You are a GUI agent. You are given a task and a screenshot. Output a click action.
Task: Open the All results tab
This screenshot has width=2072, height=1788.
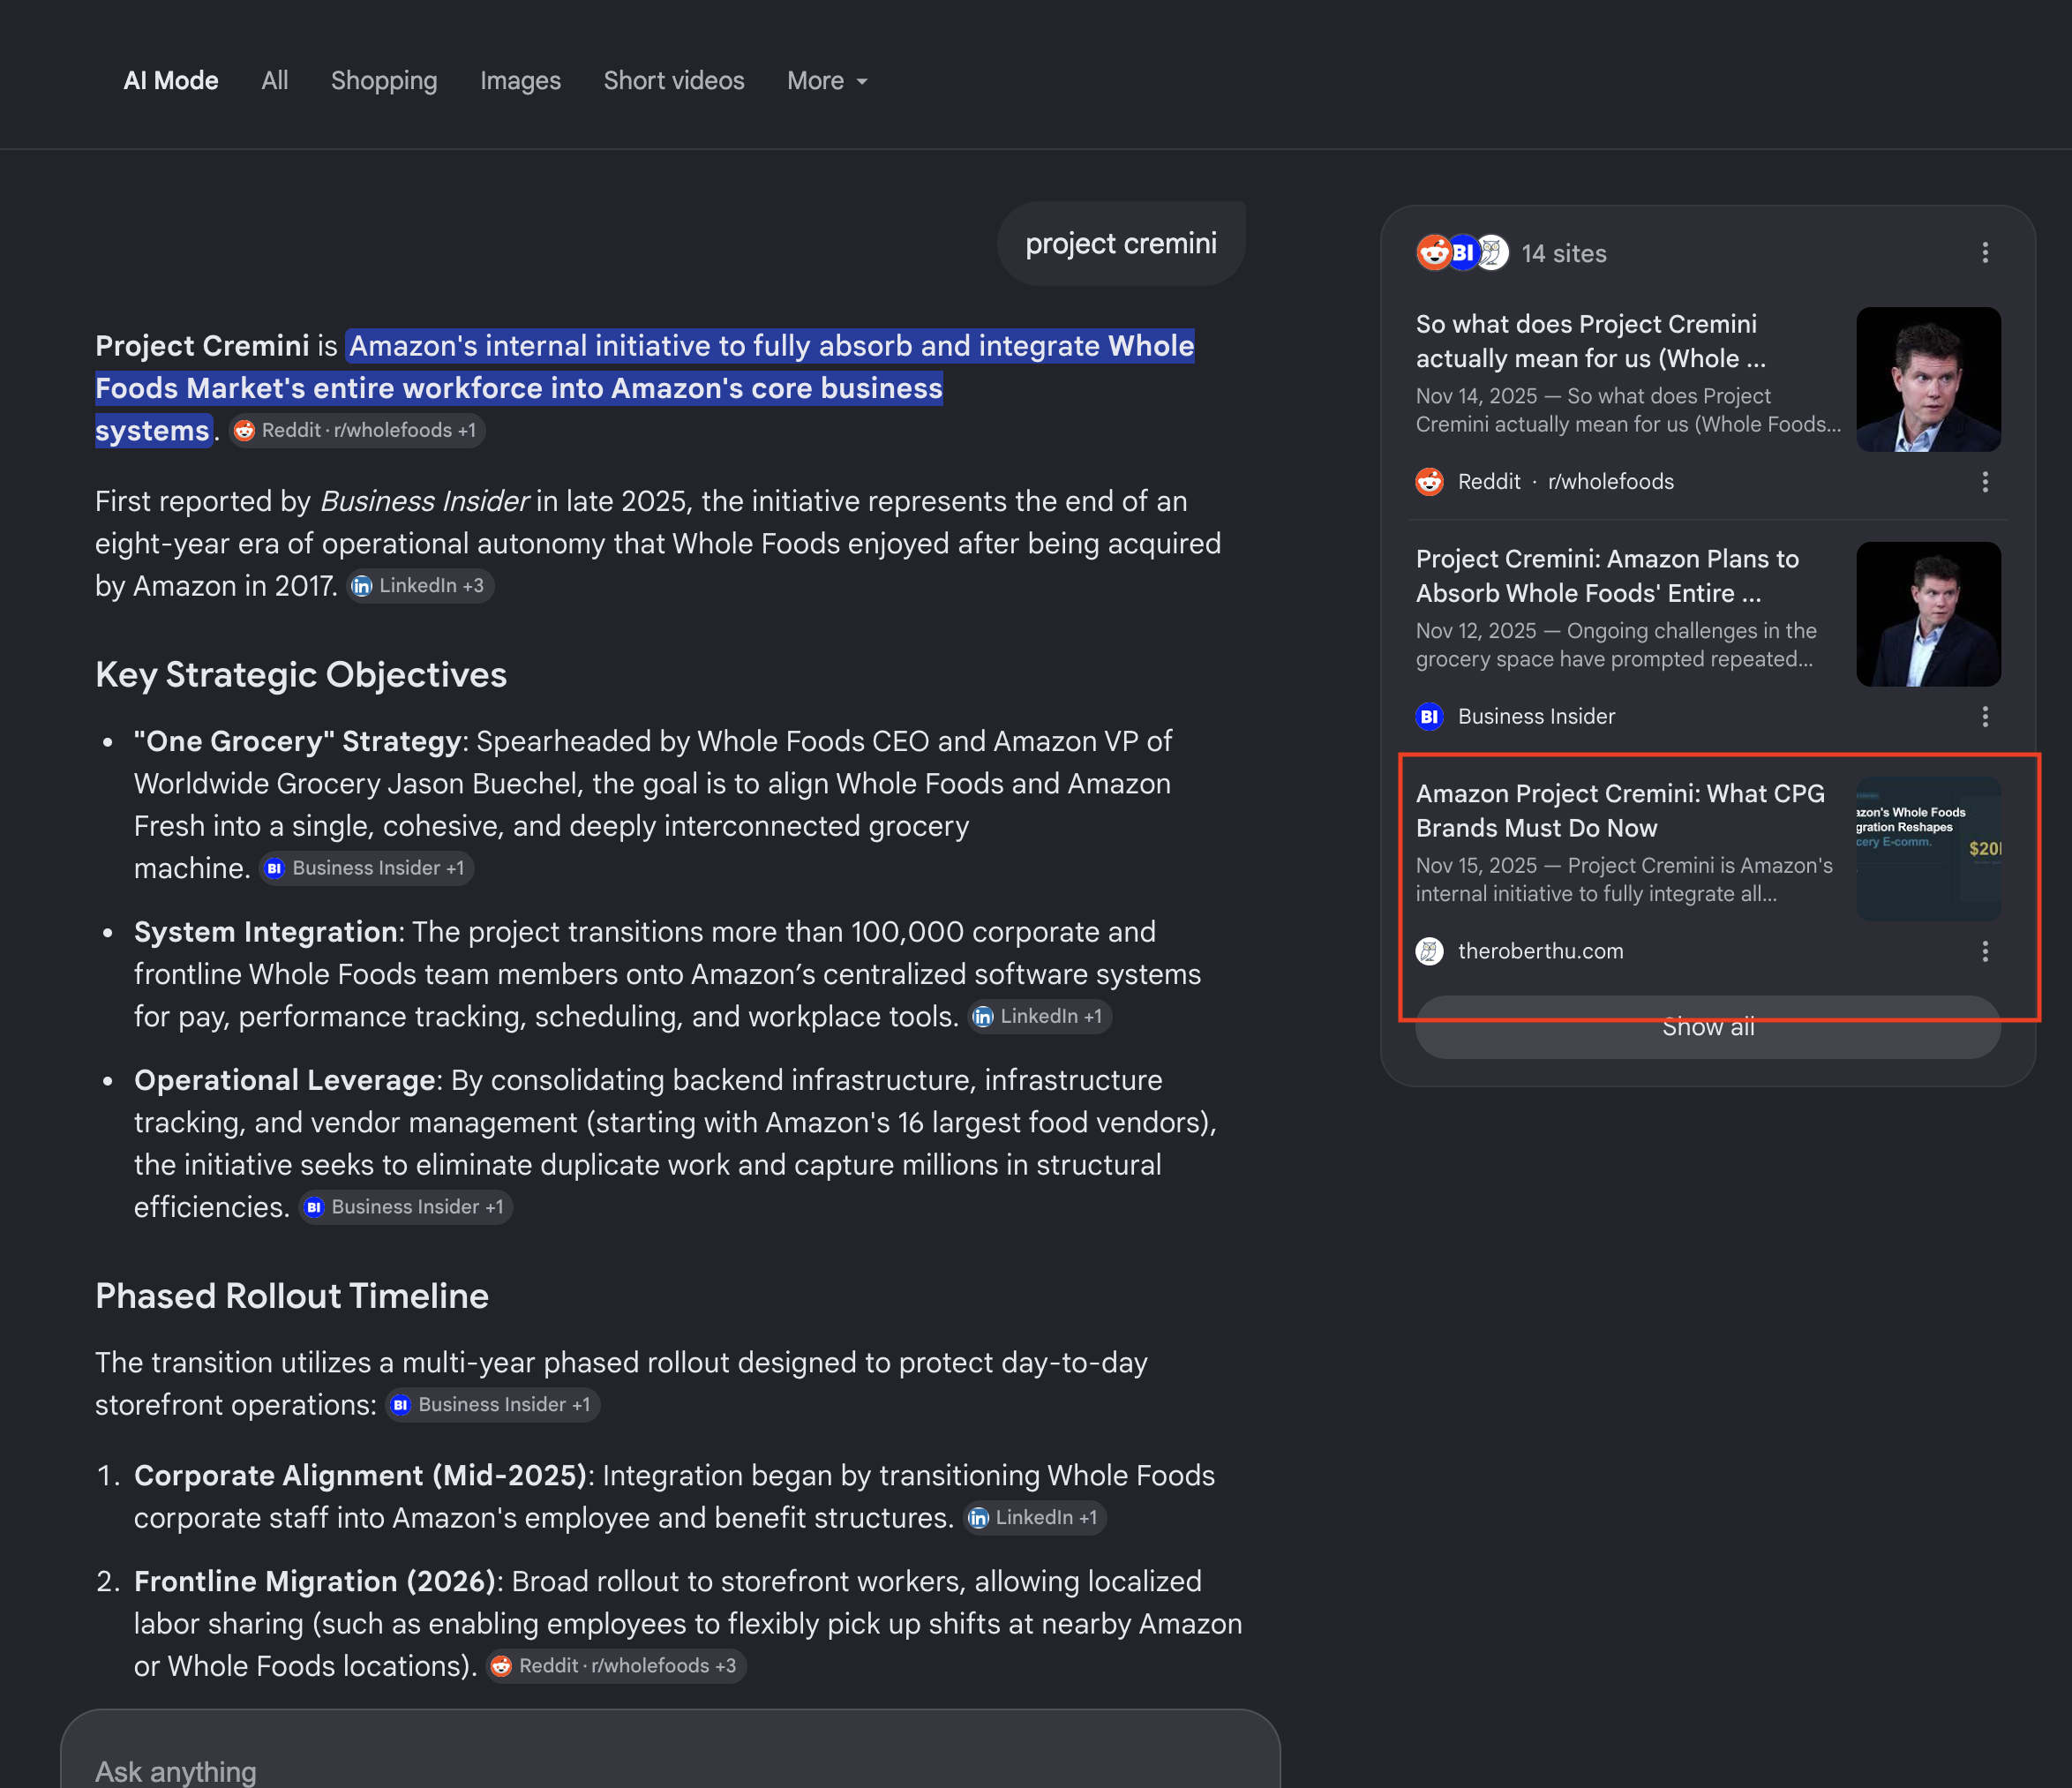[x=274, y=80]
